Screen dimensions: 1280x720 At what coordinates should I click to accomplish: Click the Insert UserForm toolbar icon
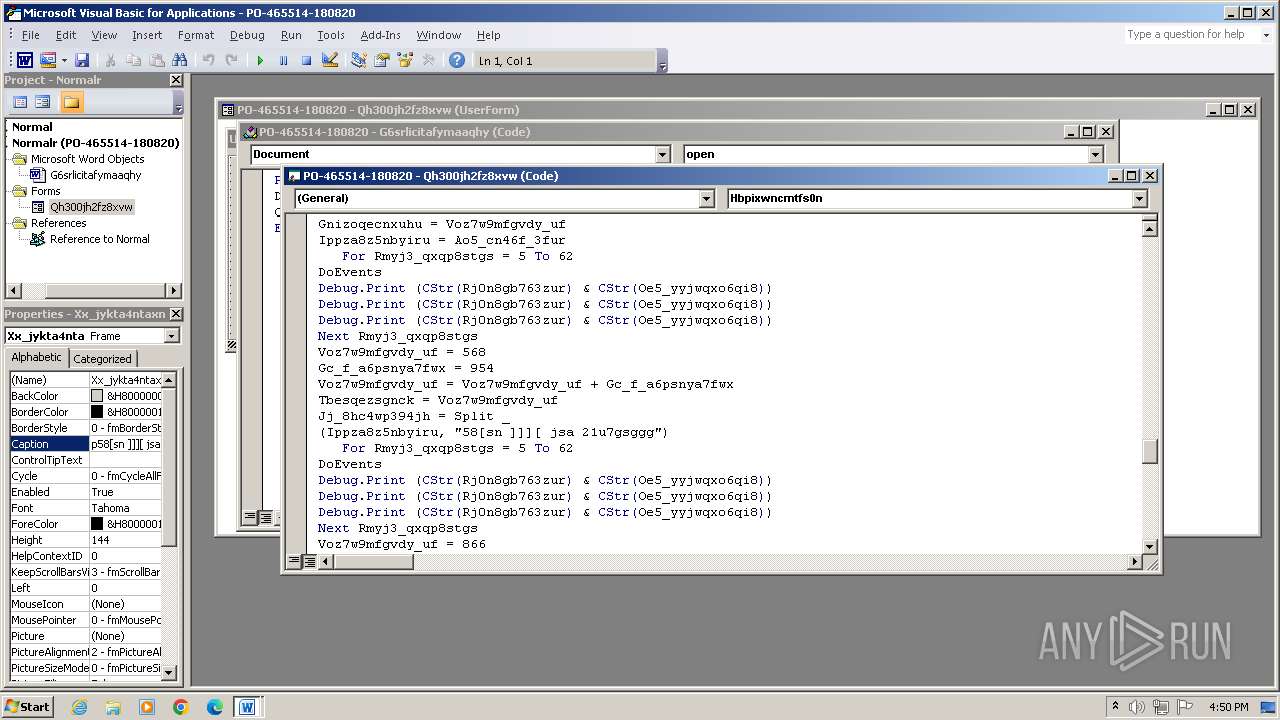(47, 61)
